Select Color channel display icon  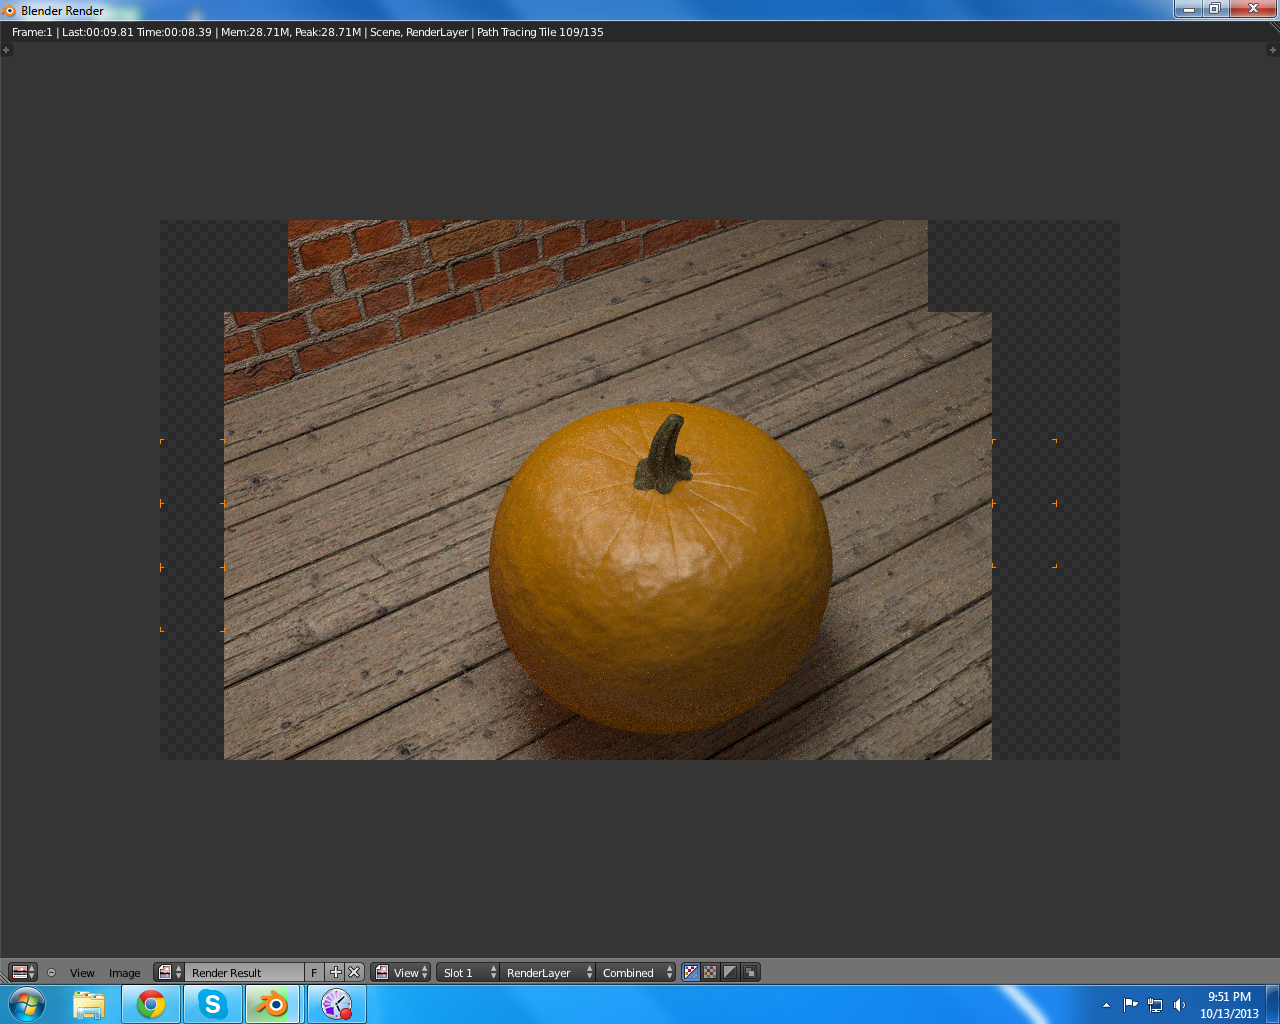tap(710, 972)
